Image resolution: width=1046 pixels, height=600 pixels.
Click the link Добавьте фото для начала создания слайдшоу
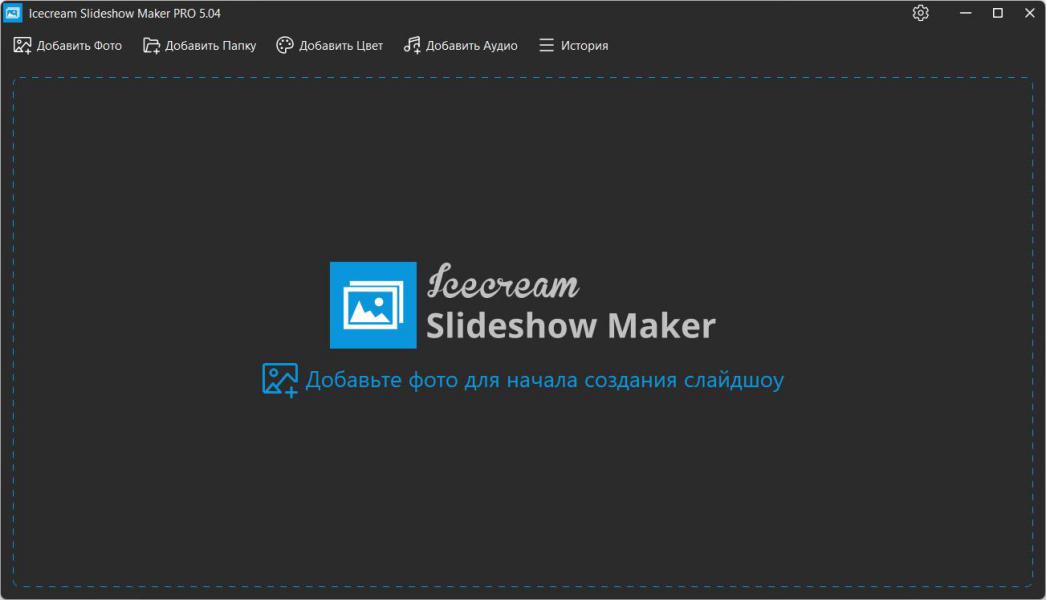[523, 380]
